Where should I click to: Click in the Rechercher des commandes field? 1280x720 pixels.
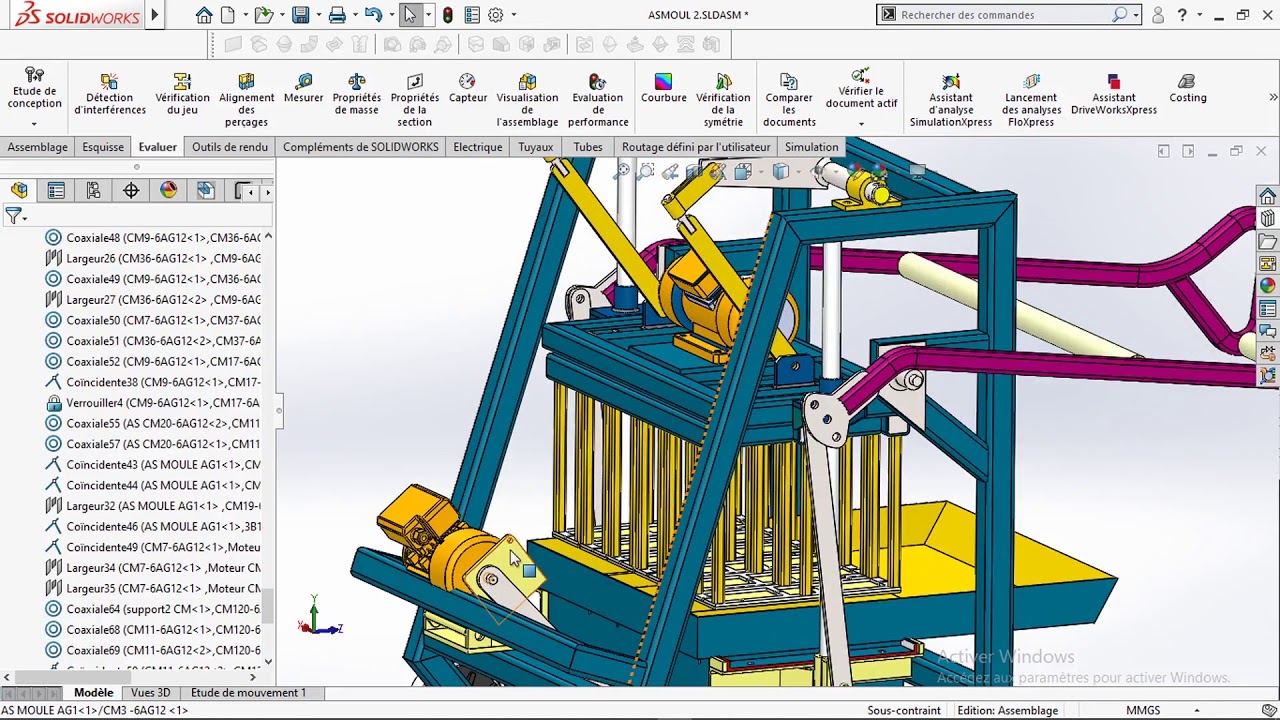click(1004, 15)
